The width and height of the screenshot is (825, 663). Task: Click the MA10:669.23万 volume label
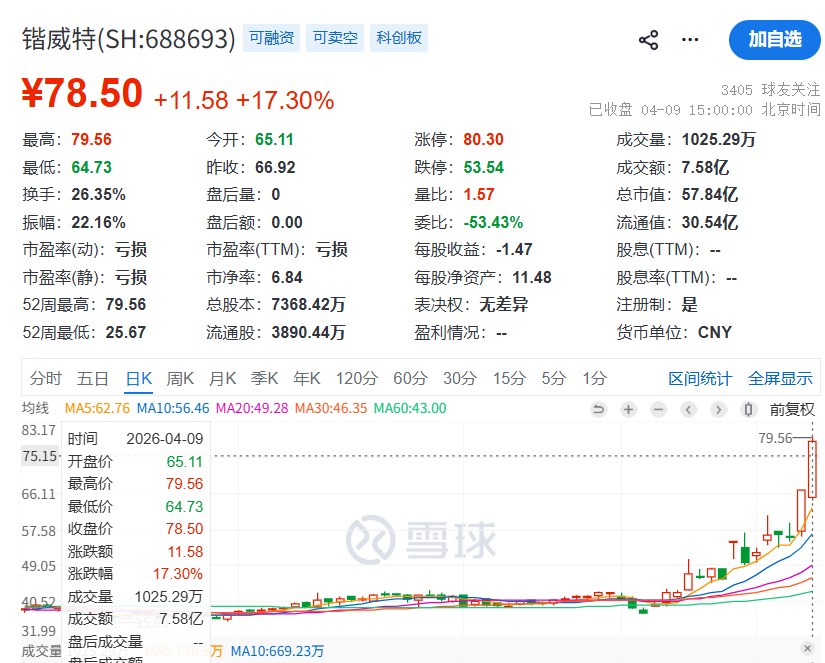(277, 651)
